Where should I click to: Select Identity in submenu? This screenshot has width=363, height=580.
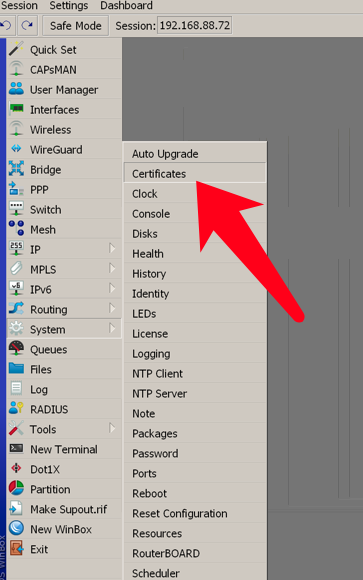coord(195,293)
